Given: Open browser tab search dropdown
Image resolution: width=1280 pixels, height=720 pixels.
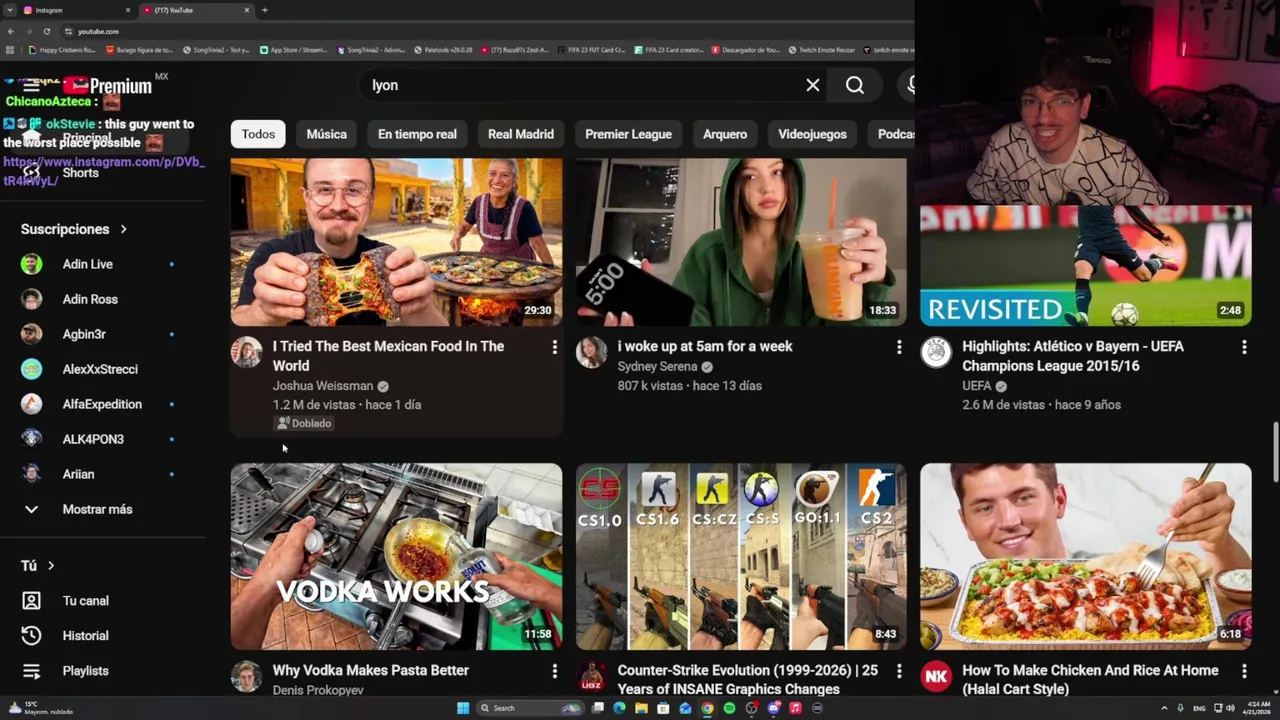Looking at the screenshot, I should pos(11,10).
